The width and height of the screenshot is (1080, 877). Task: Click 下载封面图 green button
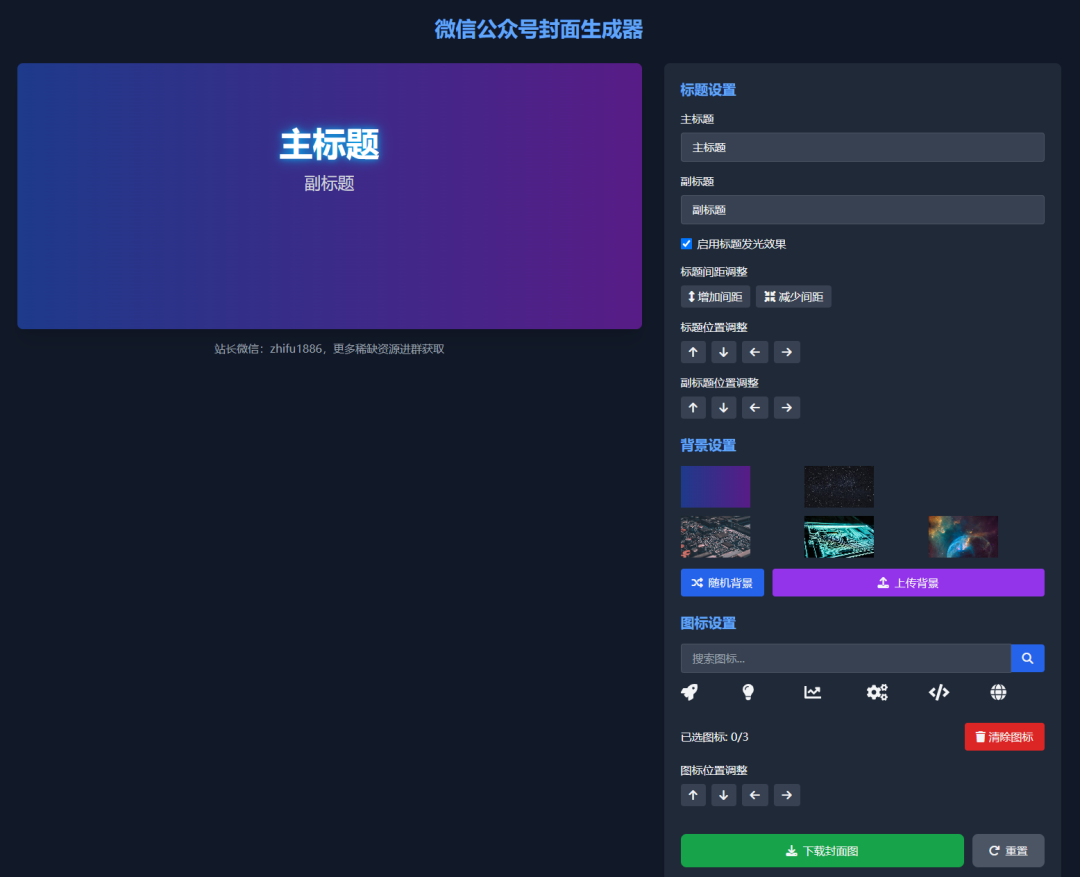point(822,851)
